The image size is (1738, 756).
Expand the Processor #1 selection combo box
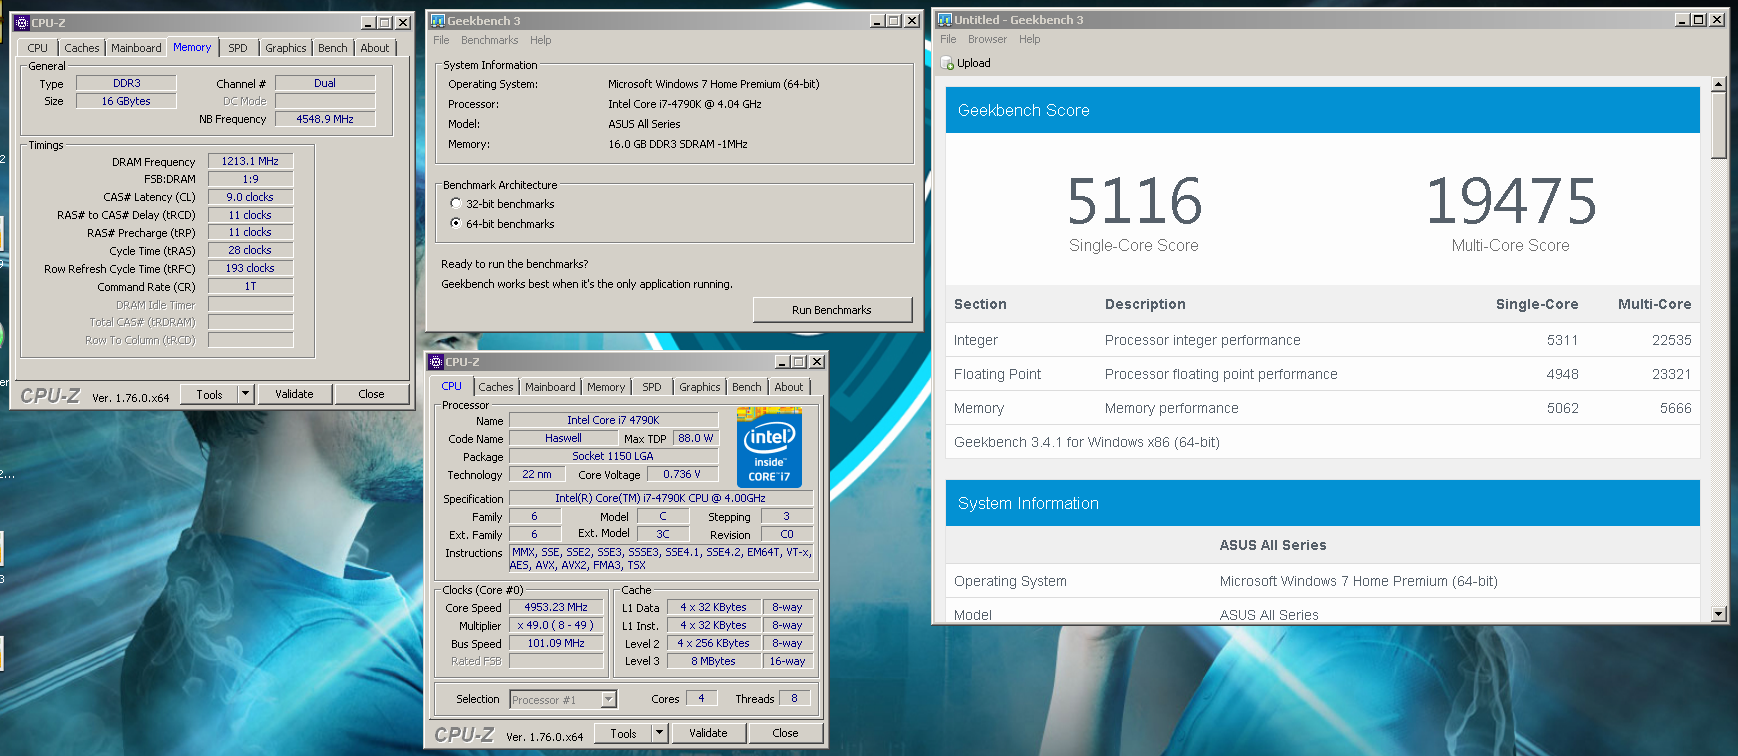click(609, 700)
